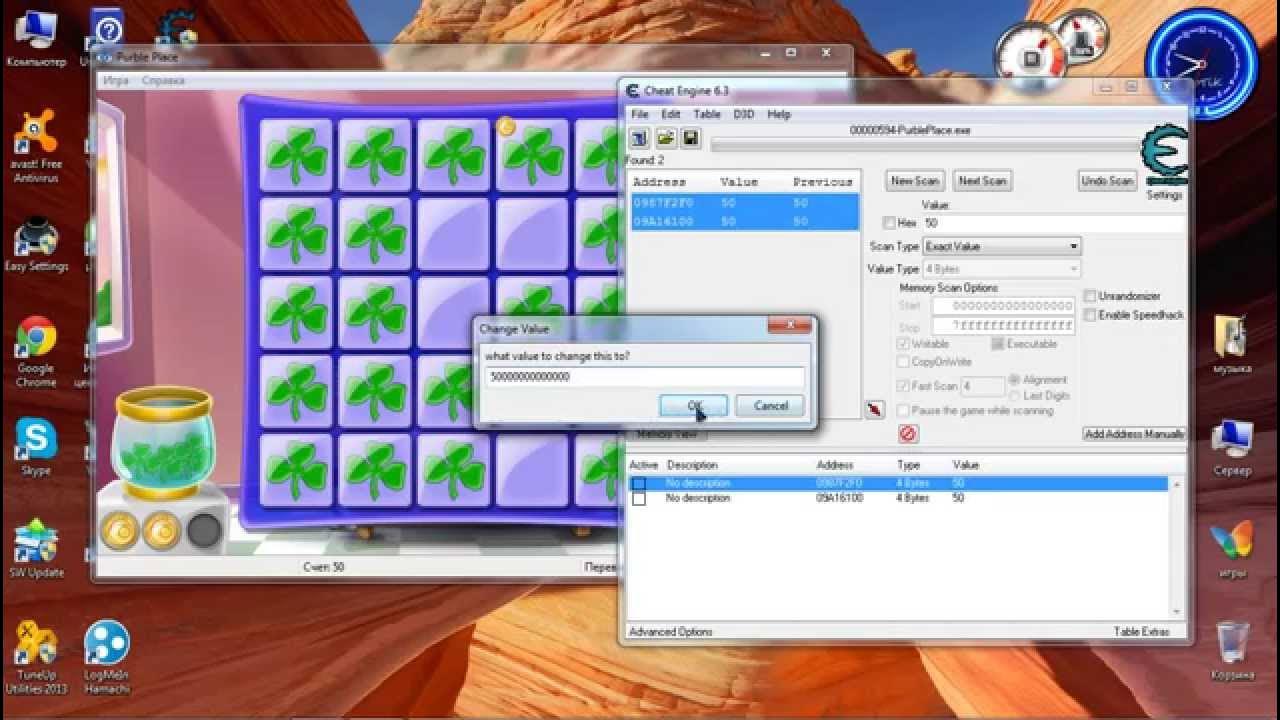The height and width of the screenshot is (720, 1280).
Task: Toggle the Executable checkbox
Action: 998,344
